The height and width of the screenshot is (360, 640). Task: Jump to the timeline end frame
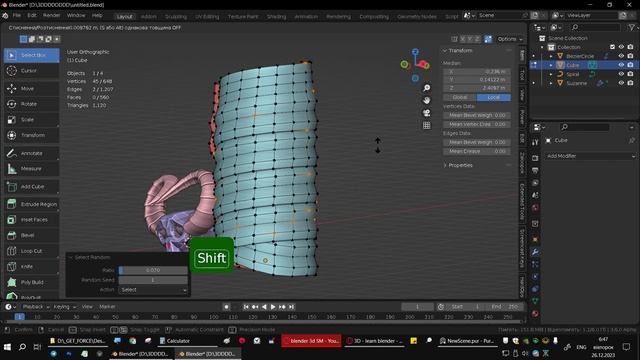[291, 307]
